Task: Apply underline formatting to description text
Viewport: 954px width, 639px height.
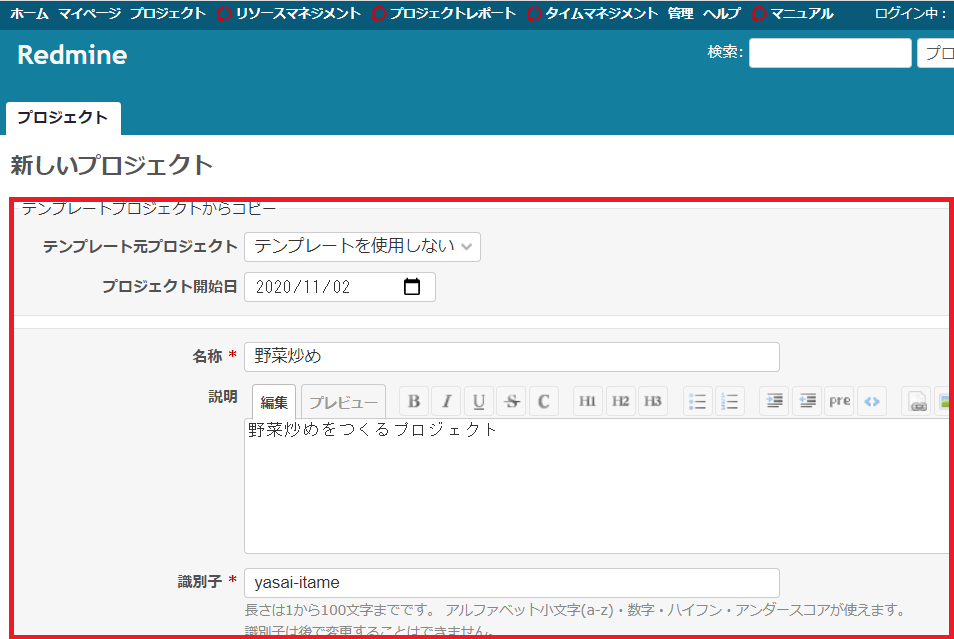Action: tap(479, 401)
